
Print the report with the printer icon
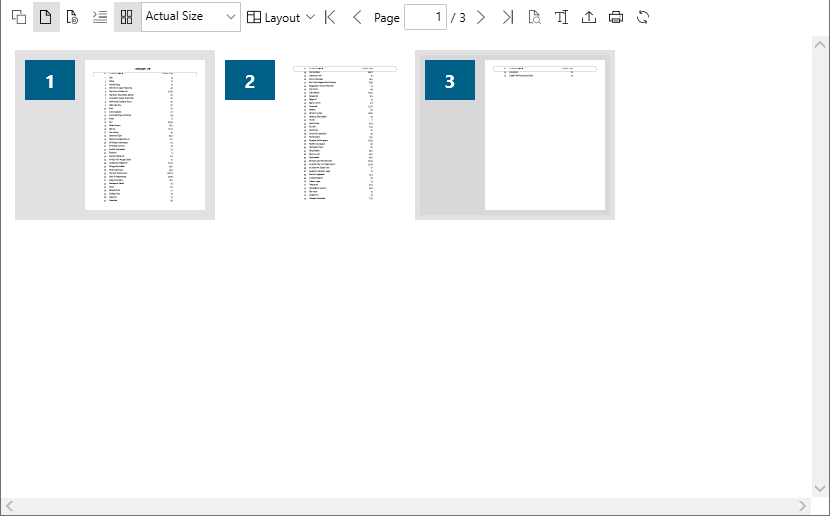pyautogui.click(x=616, y=18)
